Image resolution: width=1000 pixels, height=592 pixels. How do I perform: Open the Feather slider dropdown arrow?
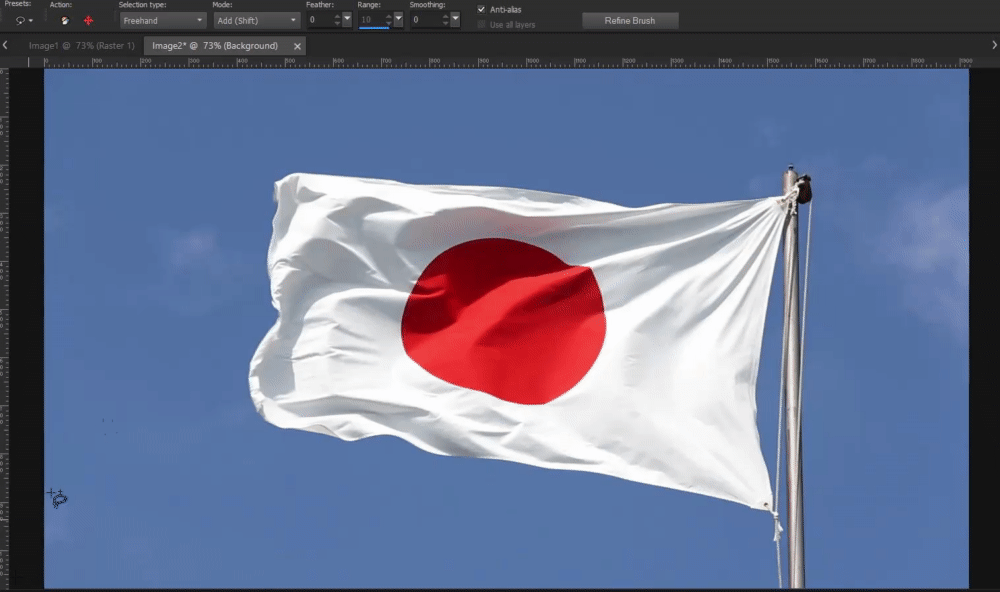[x=347, y=20]
